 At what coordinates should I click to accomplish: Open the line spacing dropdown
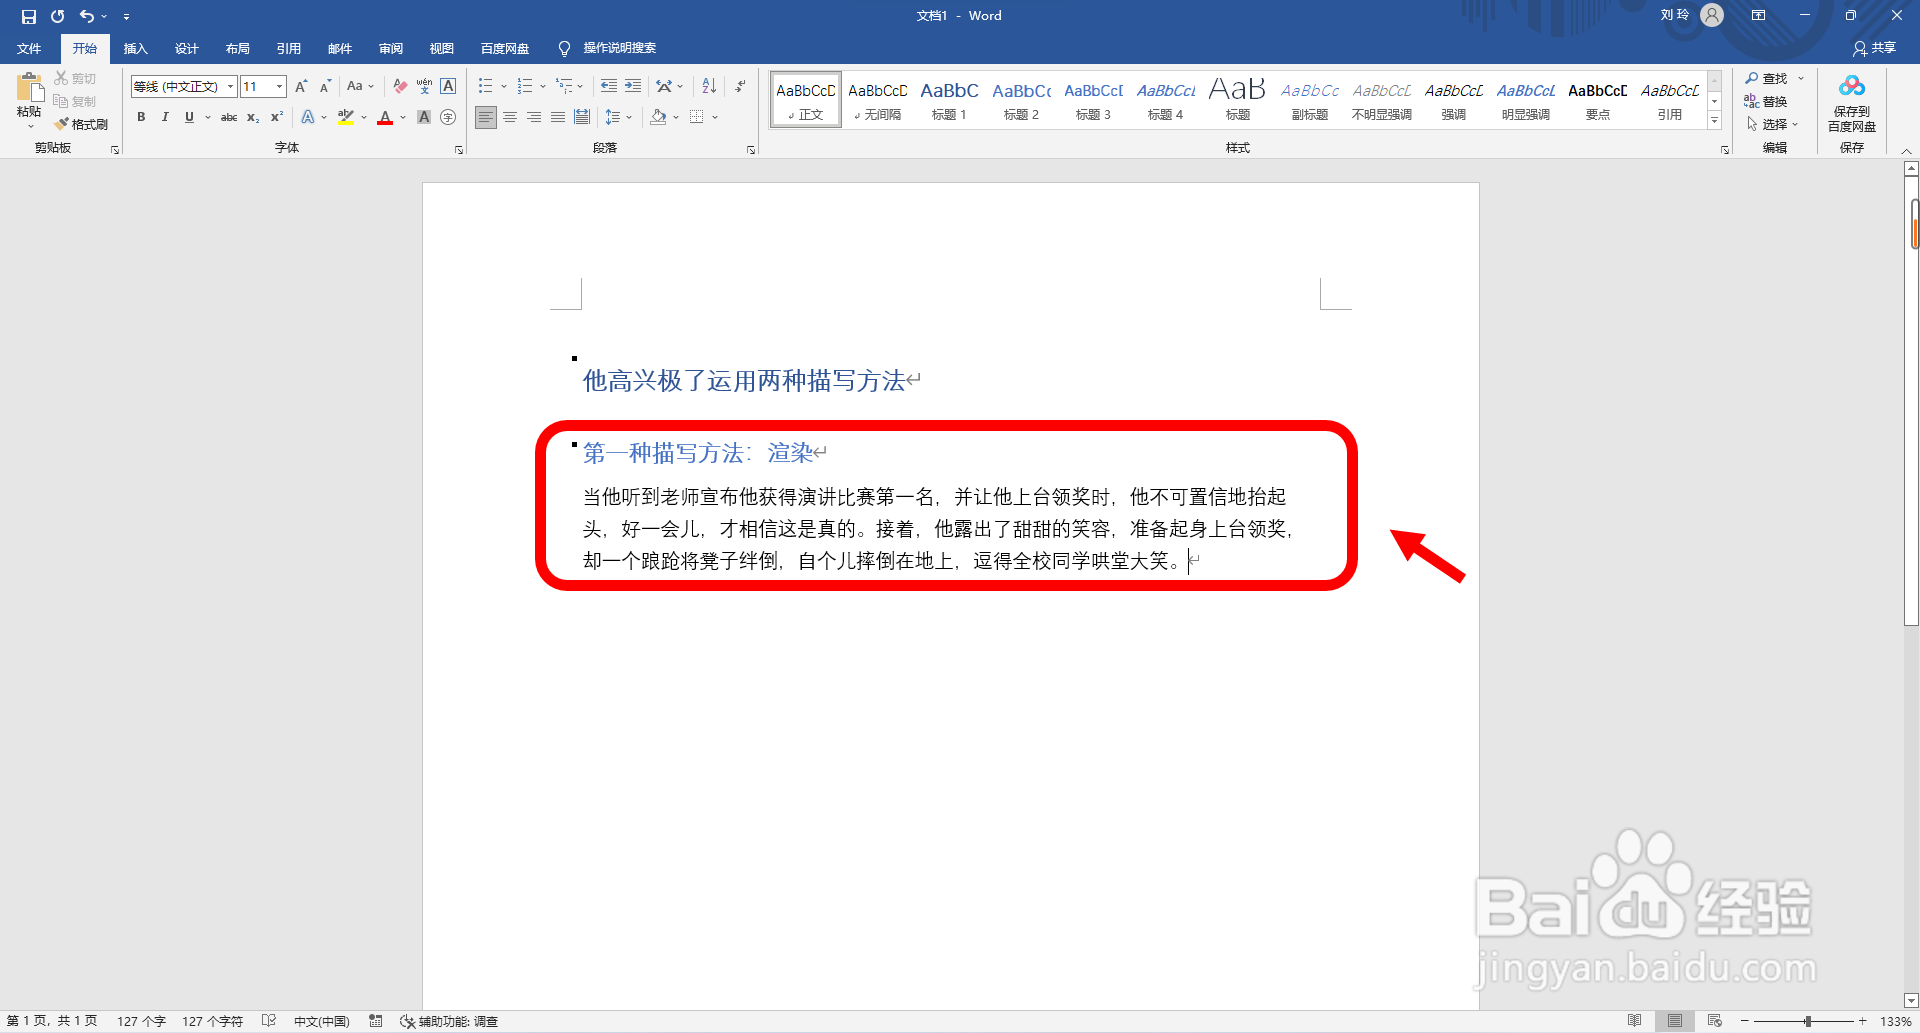(619, 117)
